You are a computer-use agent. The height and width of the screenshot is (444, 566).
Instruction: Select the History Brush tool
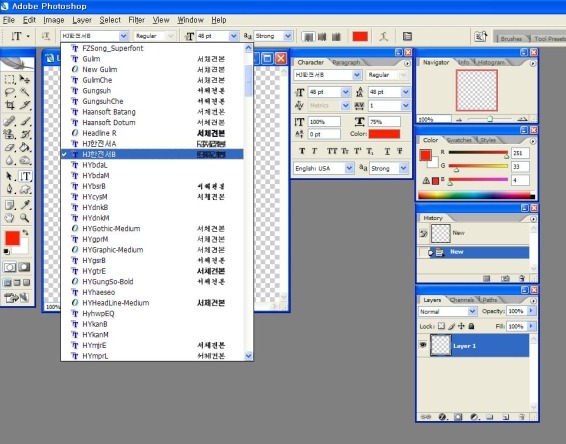pos(25,134)
